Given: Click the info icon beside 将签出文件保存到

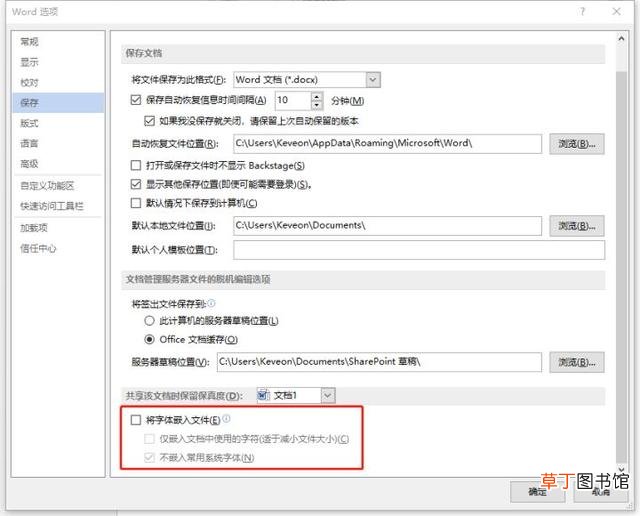Looking at the screenshot, I should coord(211,303).
